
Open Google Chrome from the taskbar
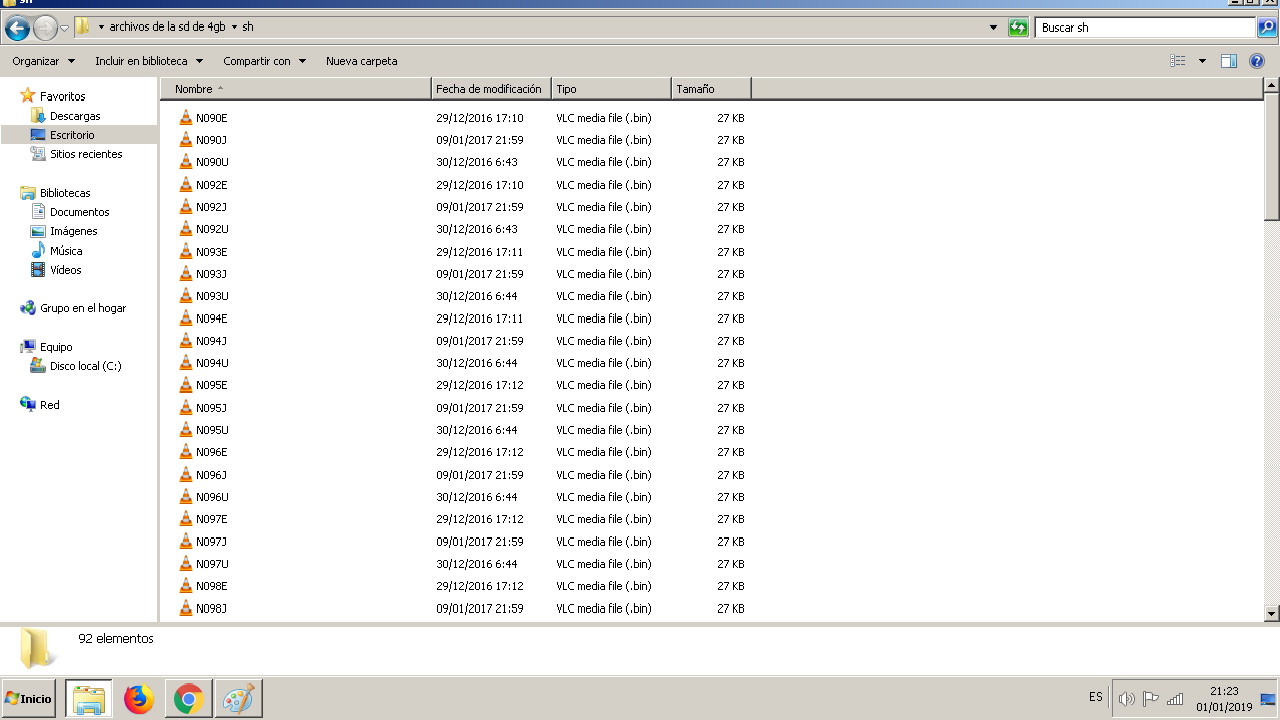188,699
